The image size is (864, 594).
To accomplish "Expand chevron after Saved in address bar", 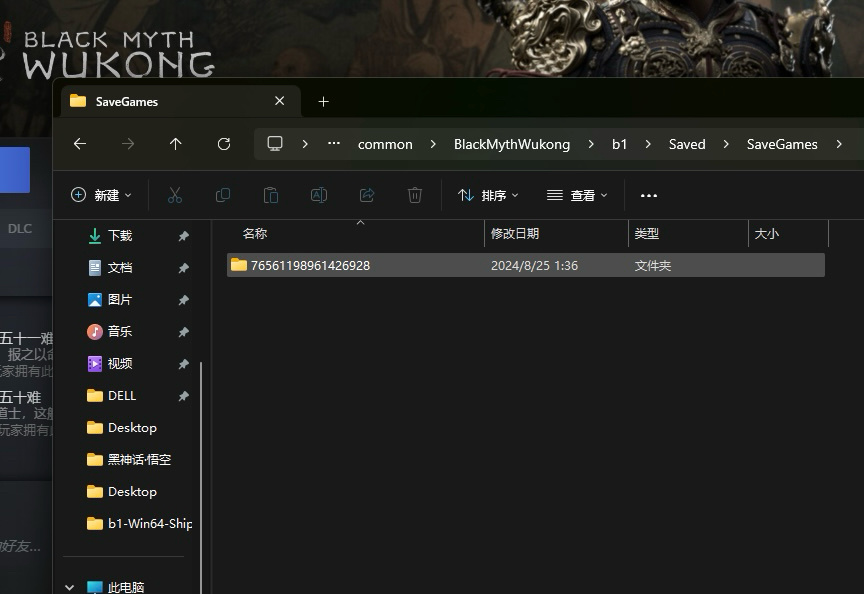I will [x=726, y=144].
